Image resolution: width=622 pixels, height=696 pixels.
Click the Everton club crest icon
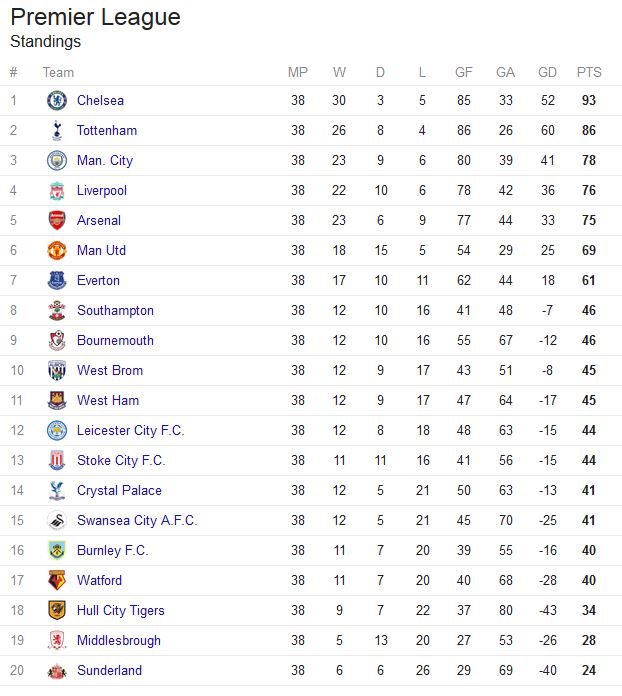(57, 280)
